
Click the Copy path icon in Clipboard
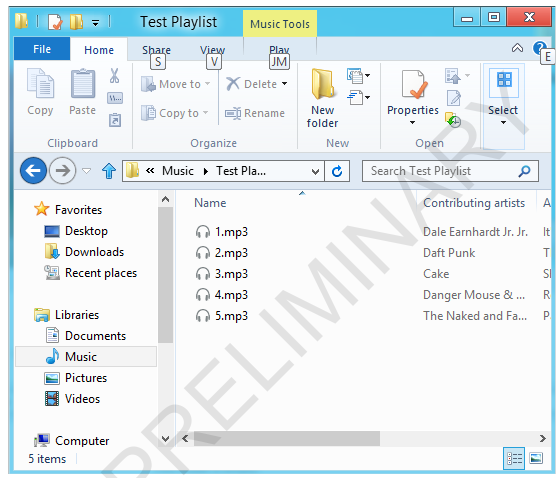(115, 98)
